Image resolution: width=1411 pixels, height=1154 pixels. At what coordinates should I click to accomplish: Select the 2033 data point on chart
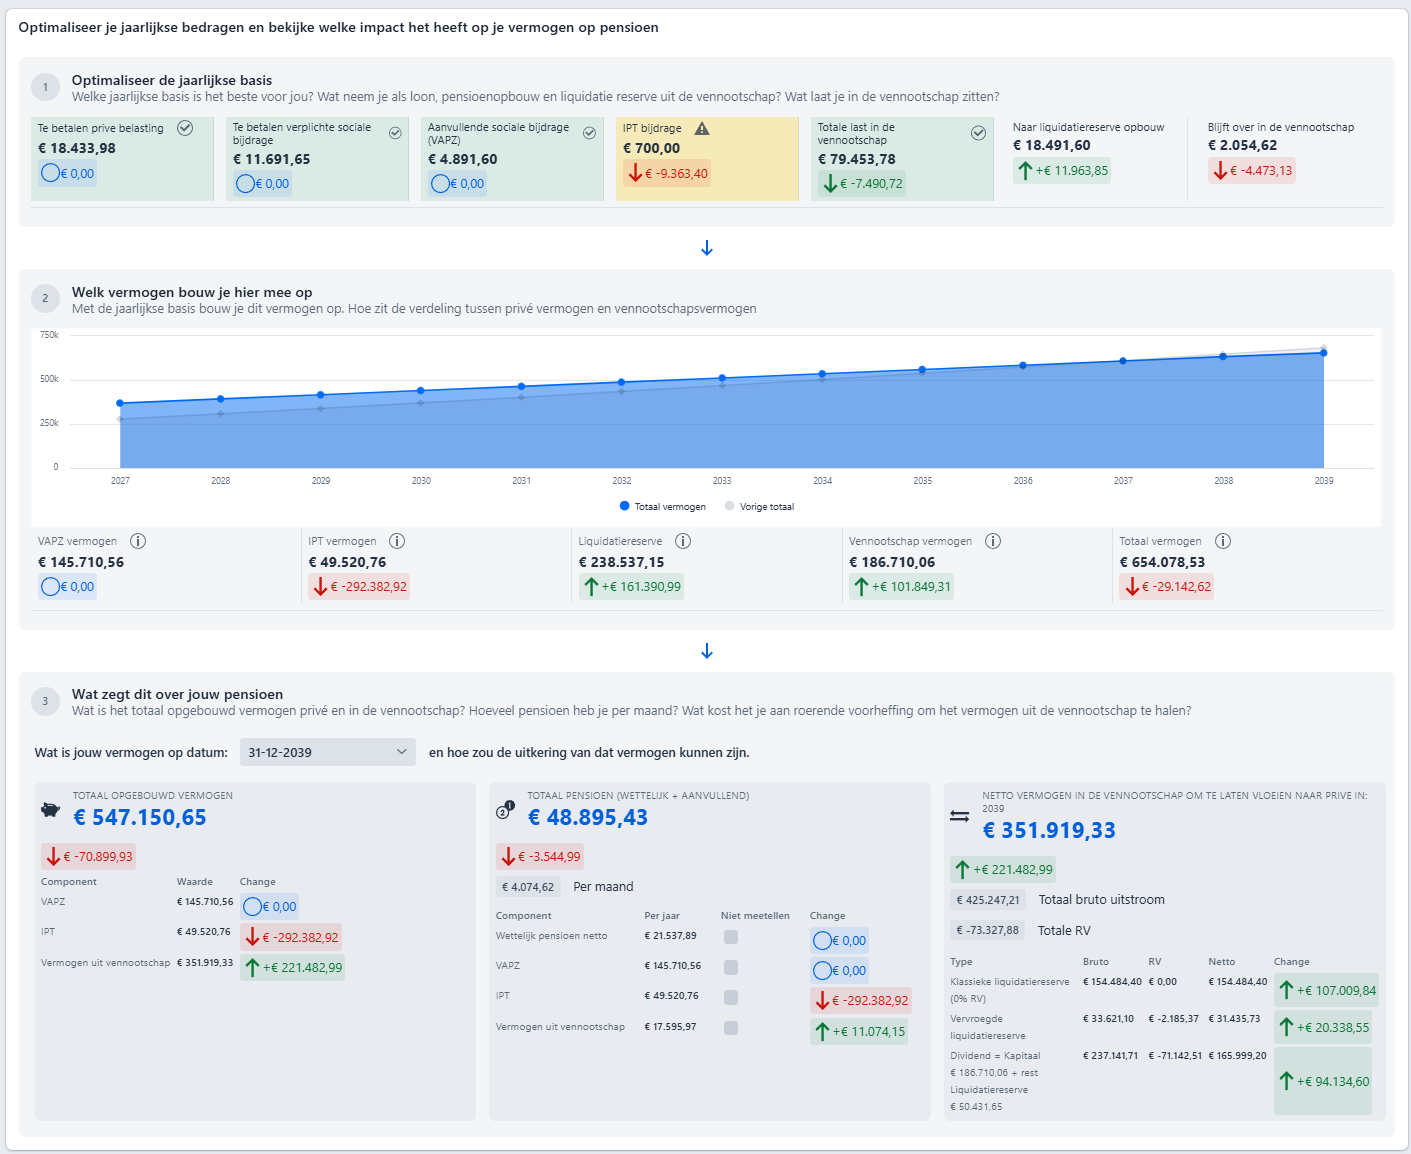tap(722, 379)
